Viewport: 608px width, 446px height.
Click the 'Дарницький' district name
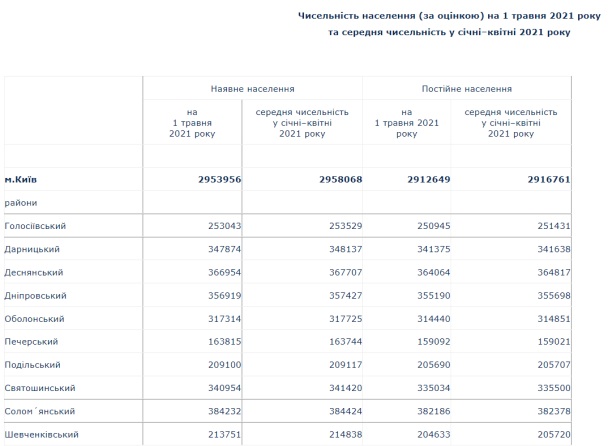click(32, 249)
